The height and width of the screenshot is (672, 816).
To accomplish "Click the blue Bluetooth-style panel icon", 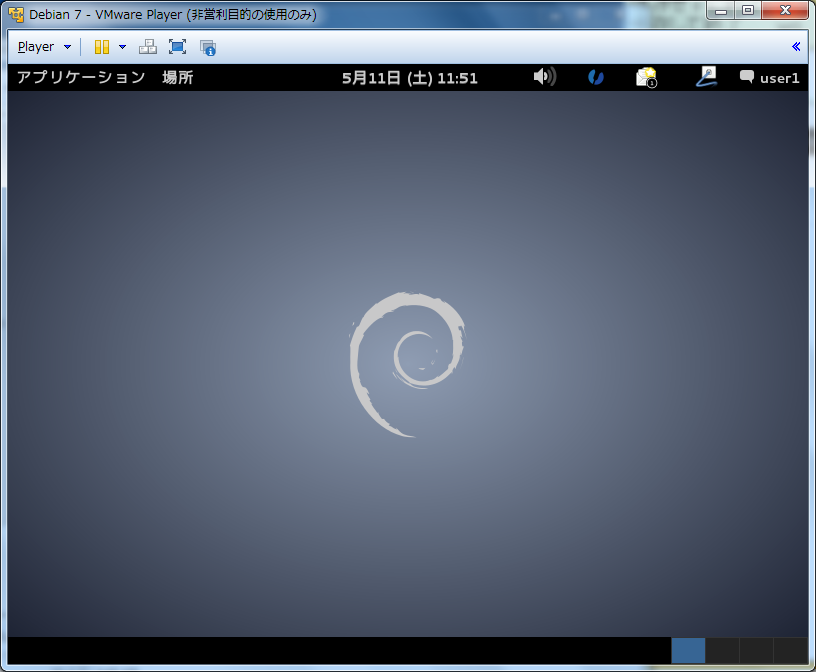I will [x=596, y=77].
